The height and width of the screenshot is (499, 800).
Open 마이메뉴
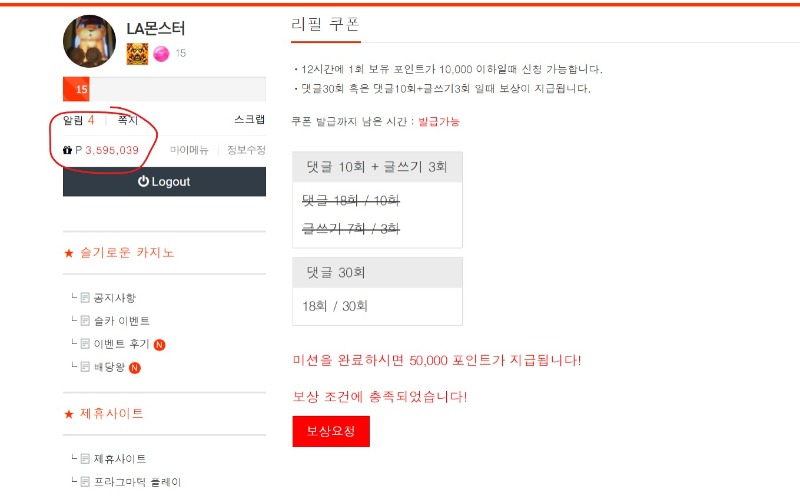pos(189,150)
